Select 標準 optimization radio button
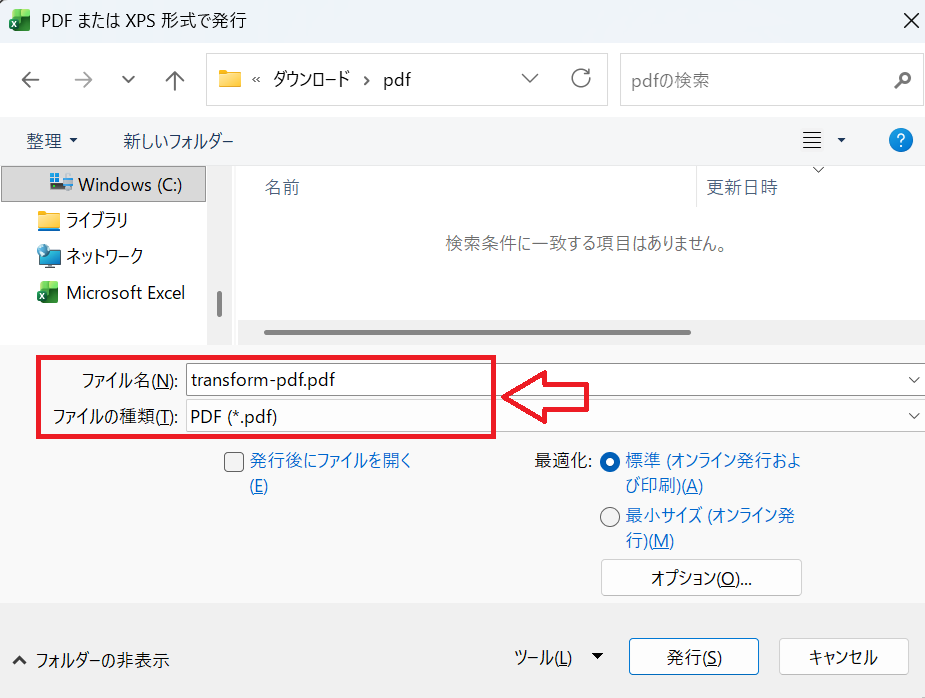Image resolution: width=925 pixels, height=698 pixels. 610,462
